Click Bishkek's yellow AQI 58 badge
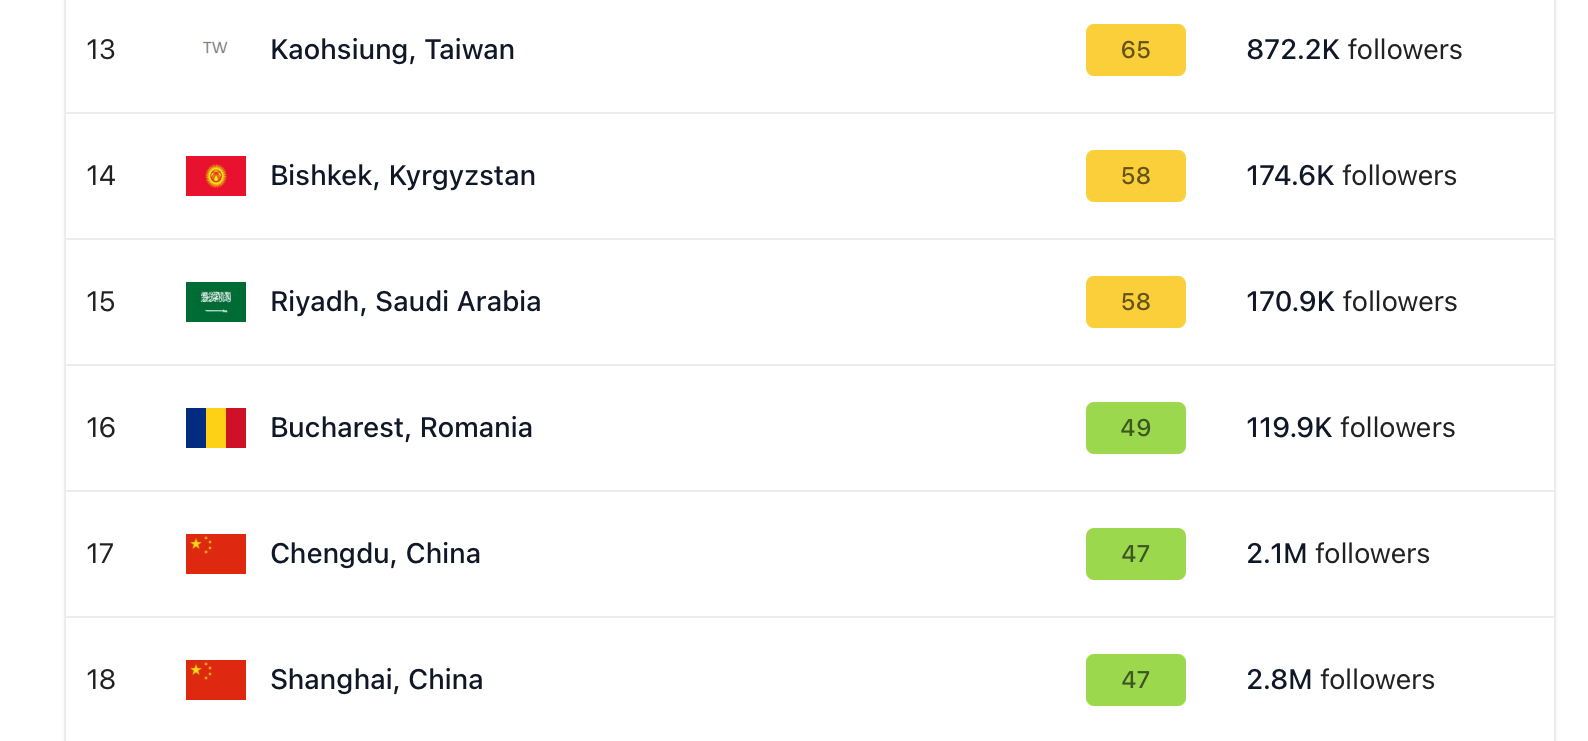The image size is (1588, 741). [1135, 176]
